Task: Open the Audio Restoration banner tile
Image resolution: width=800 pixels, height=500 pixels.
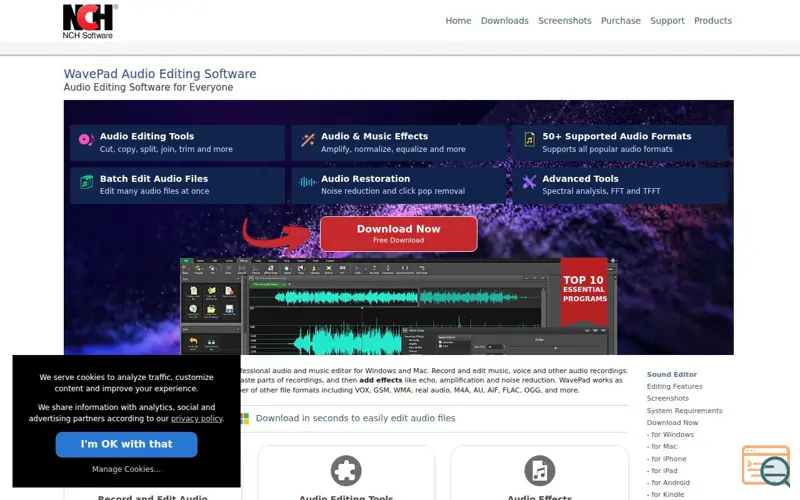Action: [x=398, y=185]
